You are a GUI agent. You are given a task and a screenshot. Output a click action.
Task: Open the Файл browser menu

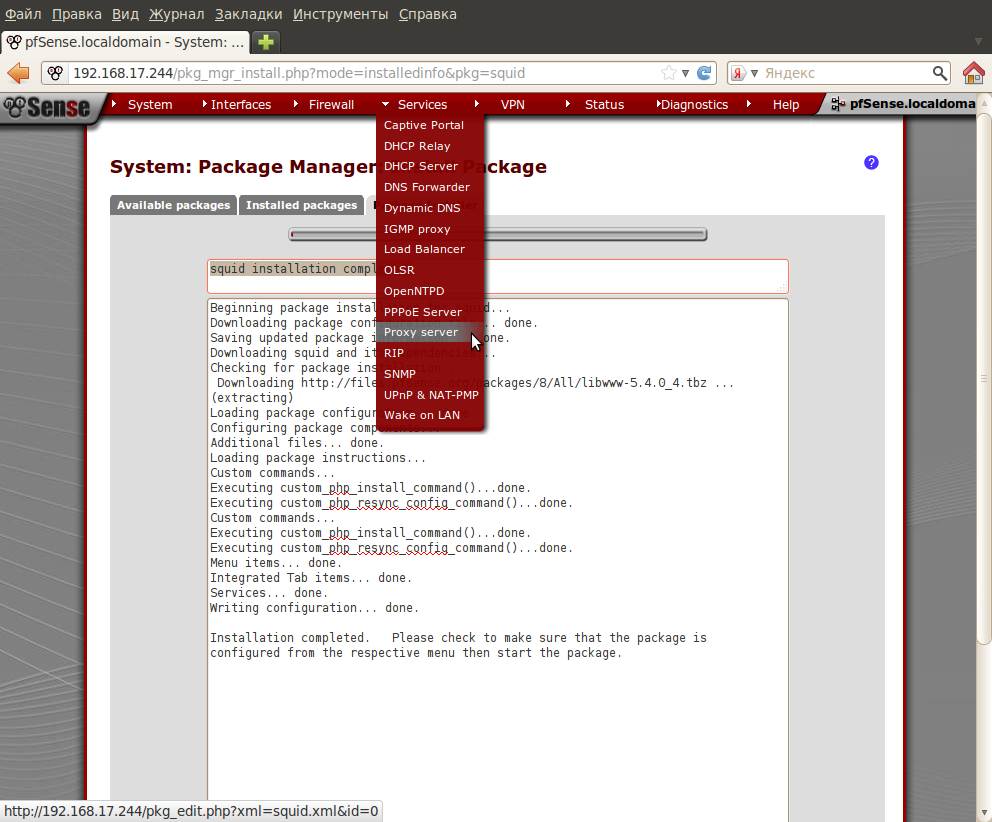coord(23,14)
